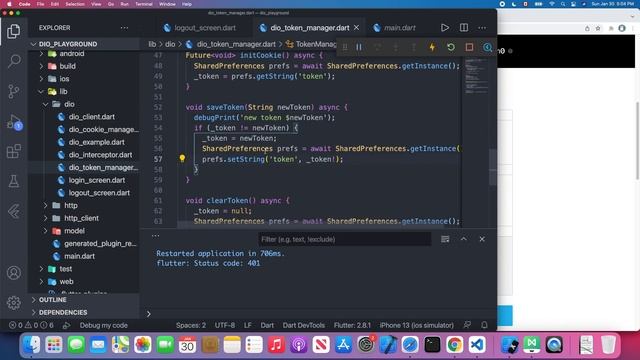Pause the debug session
Image resolution: width=640 pixels, height=360 pixels.
tap(359, 47)
